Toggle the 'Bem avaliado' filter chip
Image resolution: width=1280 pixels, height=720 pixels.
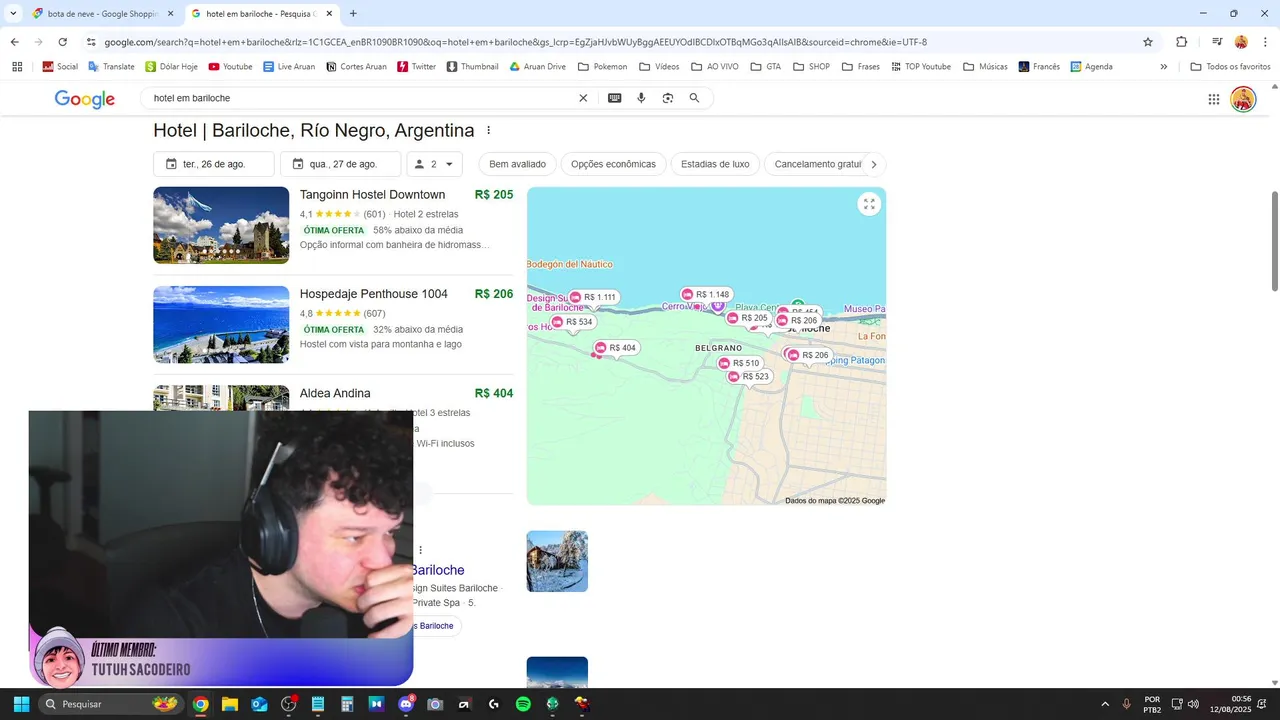point(517,164)
